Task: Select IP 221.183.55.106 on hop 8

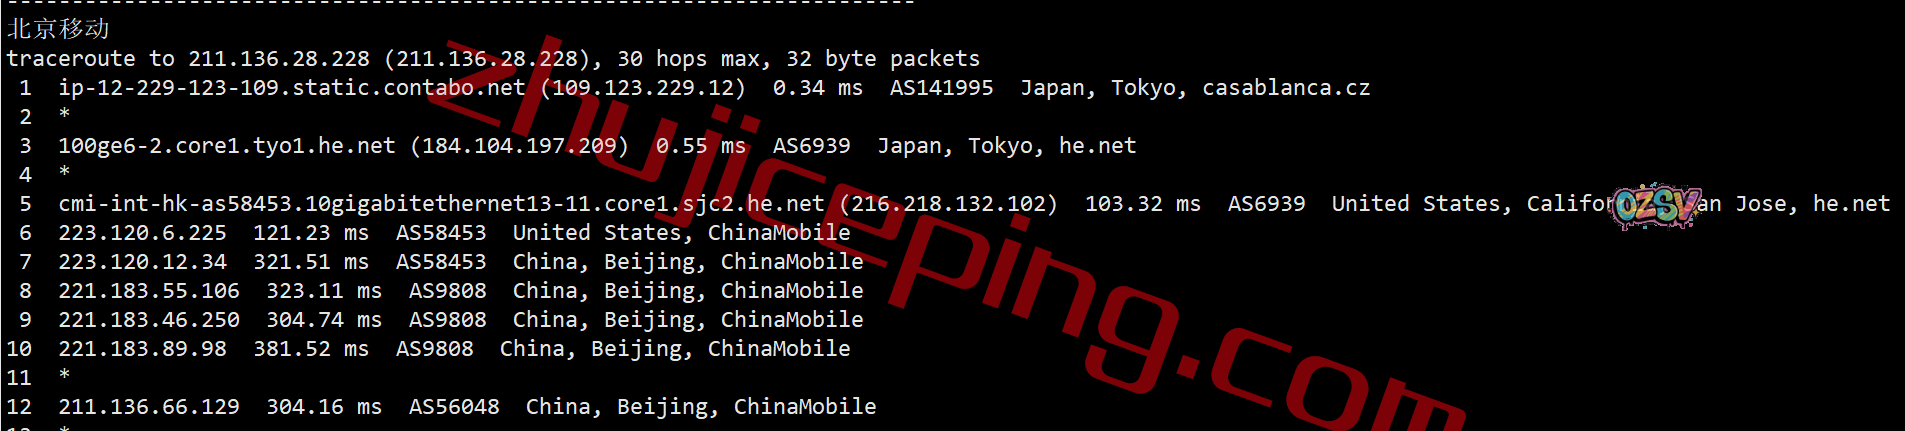Action: point(149,291)
